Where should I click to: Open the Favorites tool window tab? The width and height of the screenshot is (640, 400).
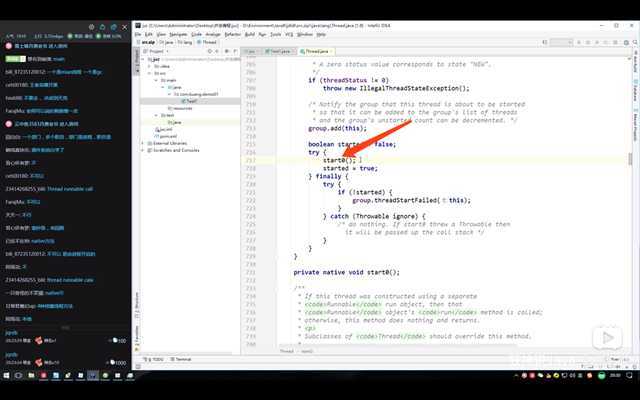point(137,336)
